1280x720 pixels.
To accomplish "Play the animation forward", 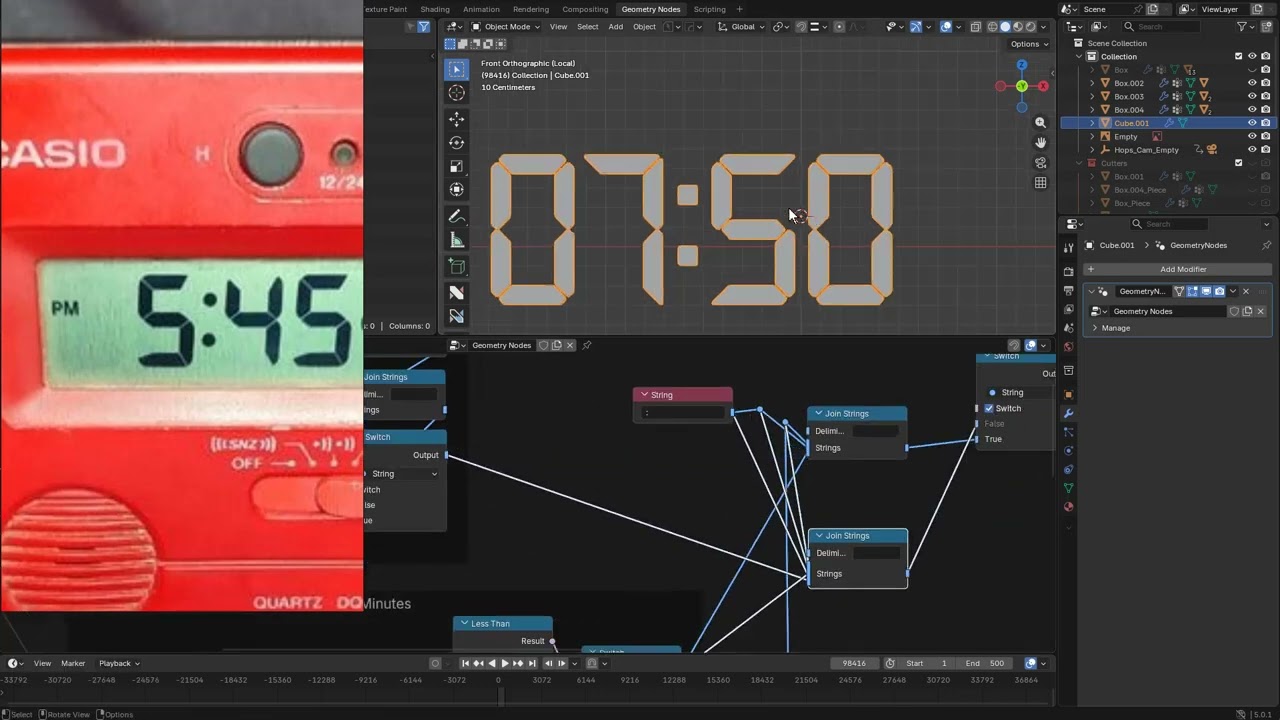I will pyautogui.click(x=504, y=663).
